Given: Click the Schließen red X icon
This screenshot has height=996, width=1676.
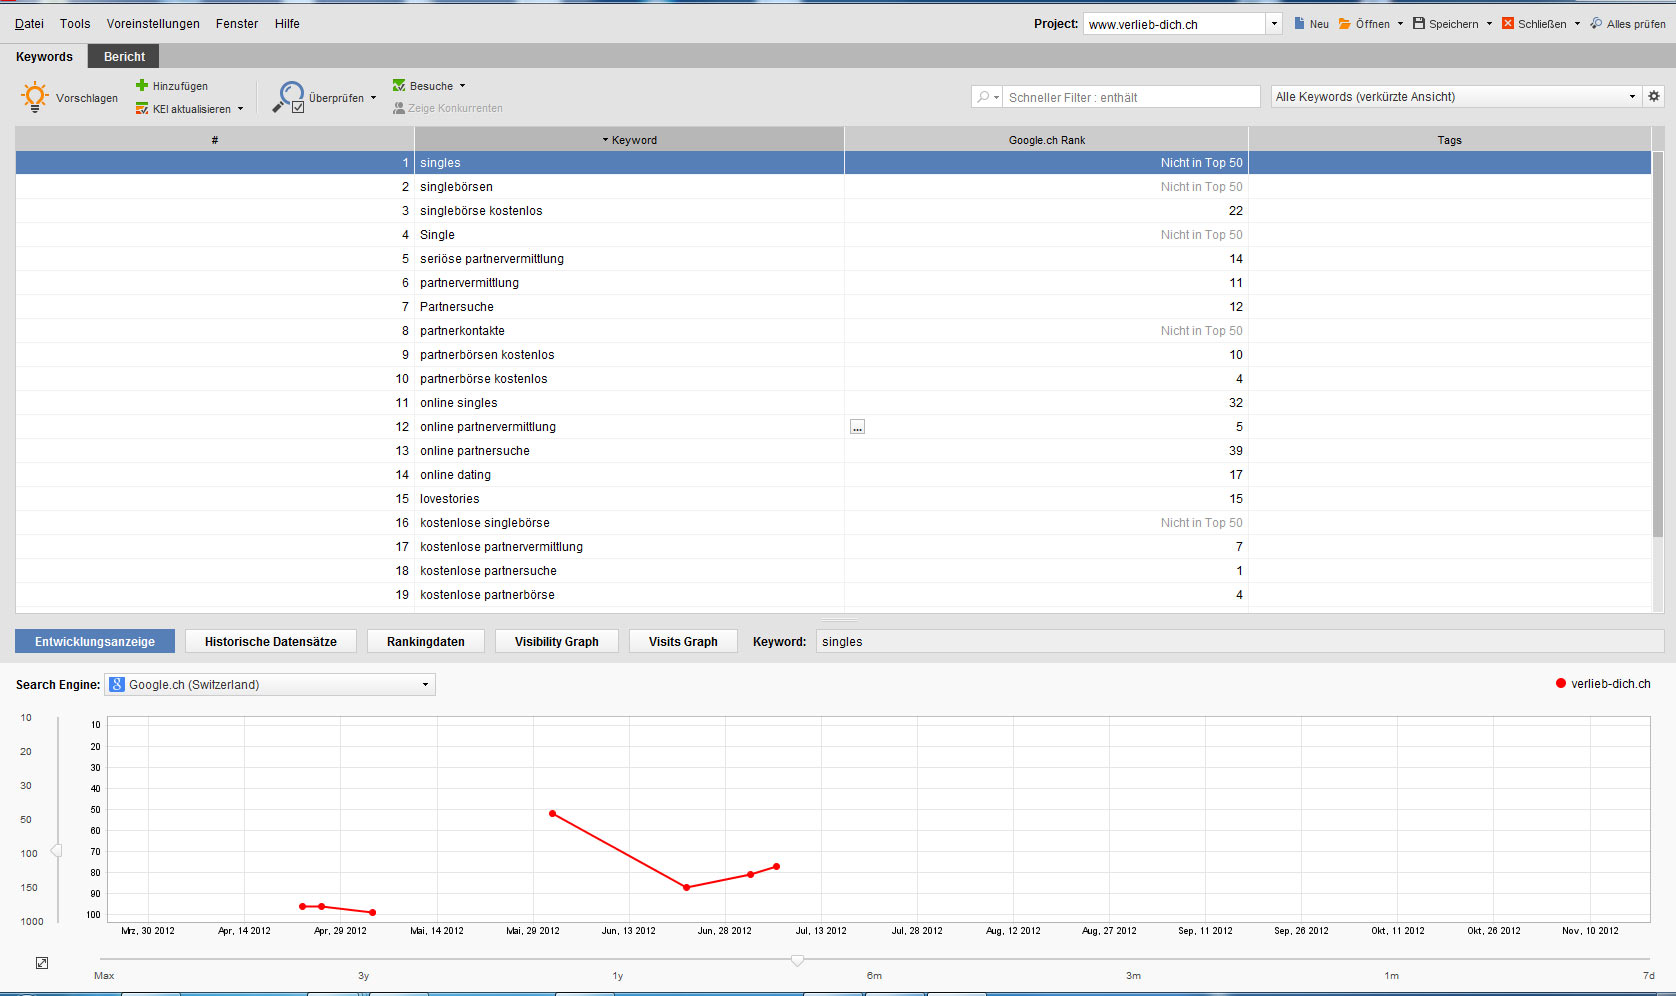Looking at the screenshot, I should (1508, 23).
